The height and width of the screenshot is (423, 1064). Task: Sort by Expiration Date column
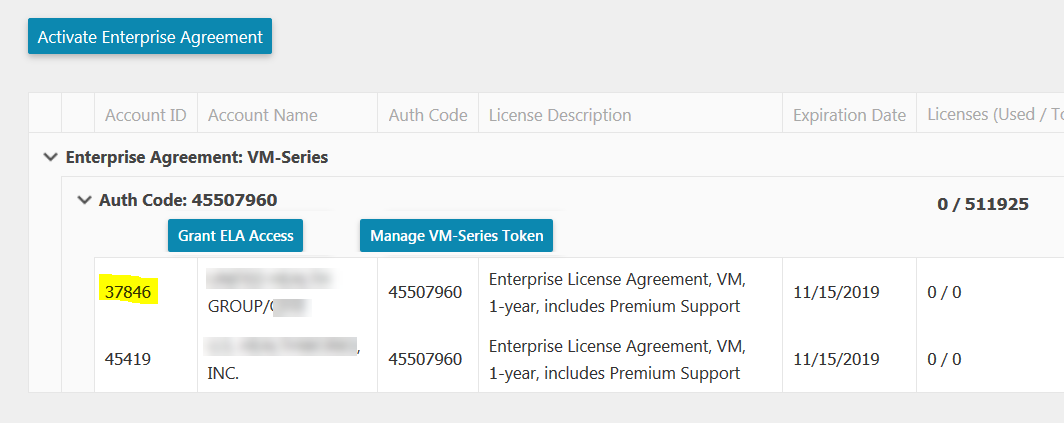coord(849,115)
